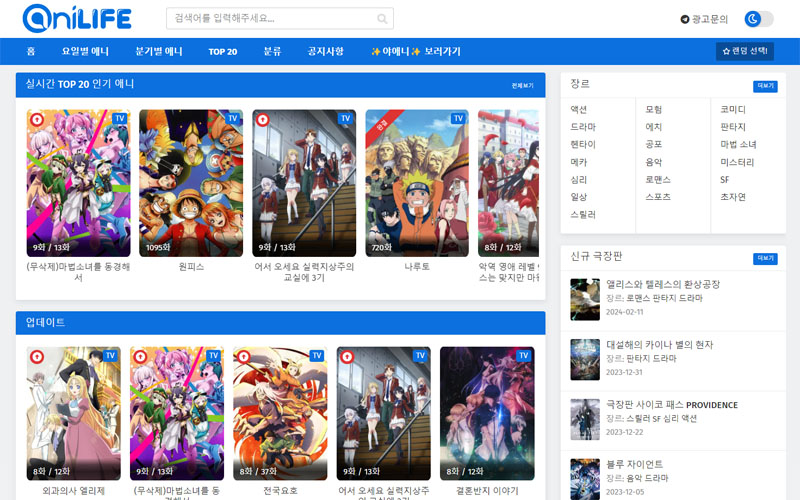
Task: Click 원피스 title text
Action: (191, 267)
